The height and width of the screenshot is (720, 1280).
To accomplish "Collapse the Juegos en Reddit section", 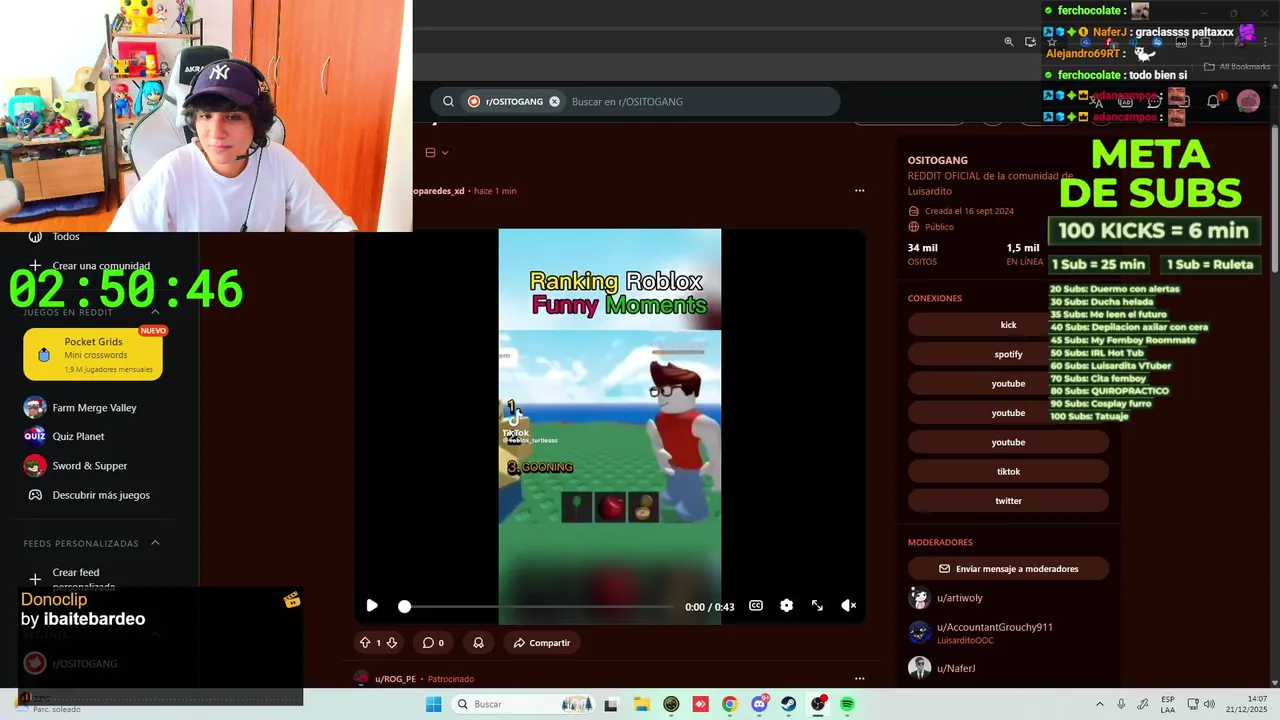I will coord(155,312).
